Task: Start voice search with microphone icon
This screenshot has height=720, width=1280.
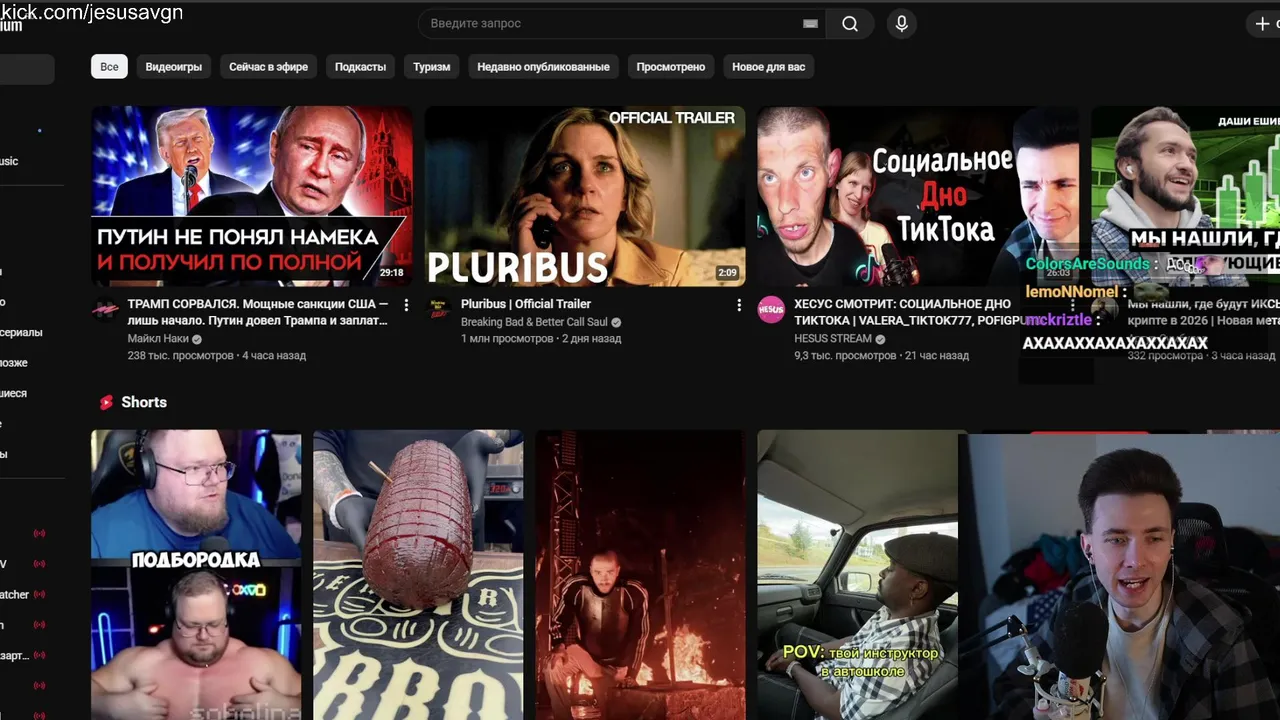Action: [x=901, y=24]
